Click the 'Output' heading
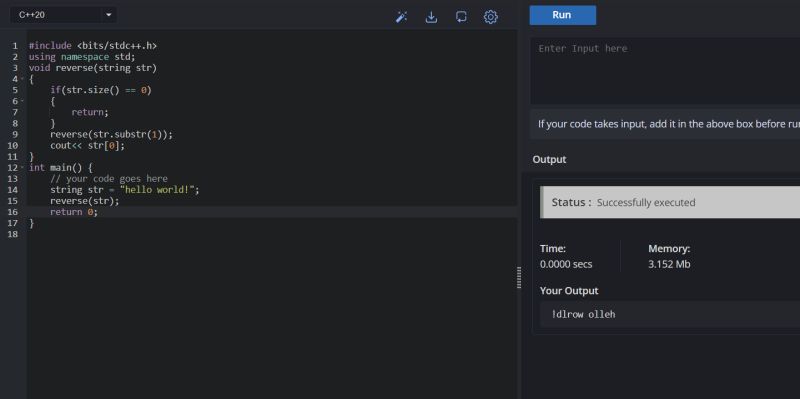Image resolution: width=800 pixels, height=399 pixels. (549, 160)
